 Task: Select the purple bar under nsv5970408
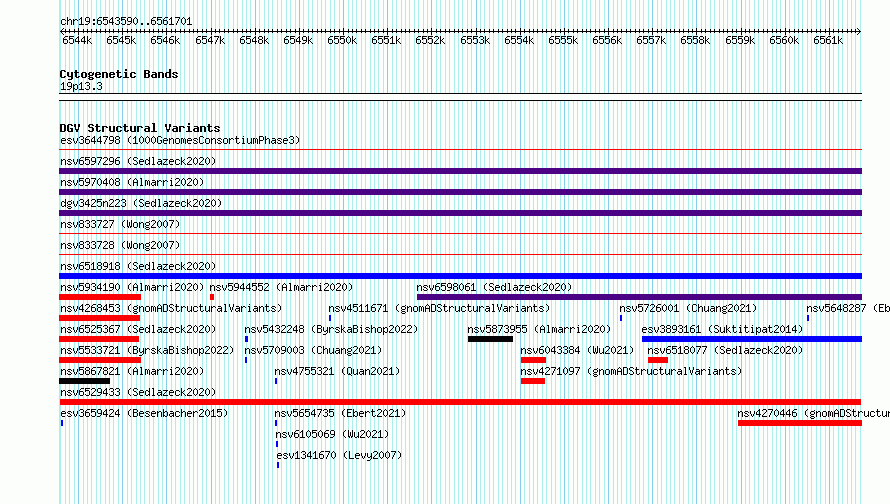(x=460, y=192)
